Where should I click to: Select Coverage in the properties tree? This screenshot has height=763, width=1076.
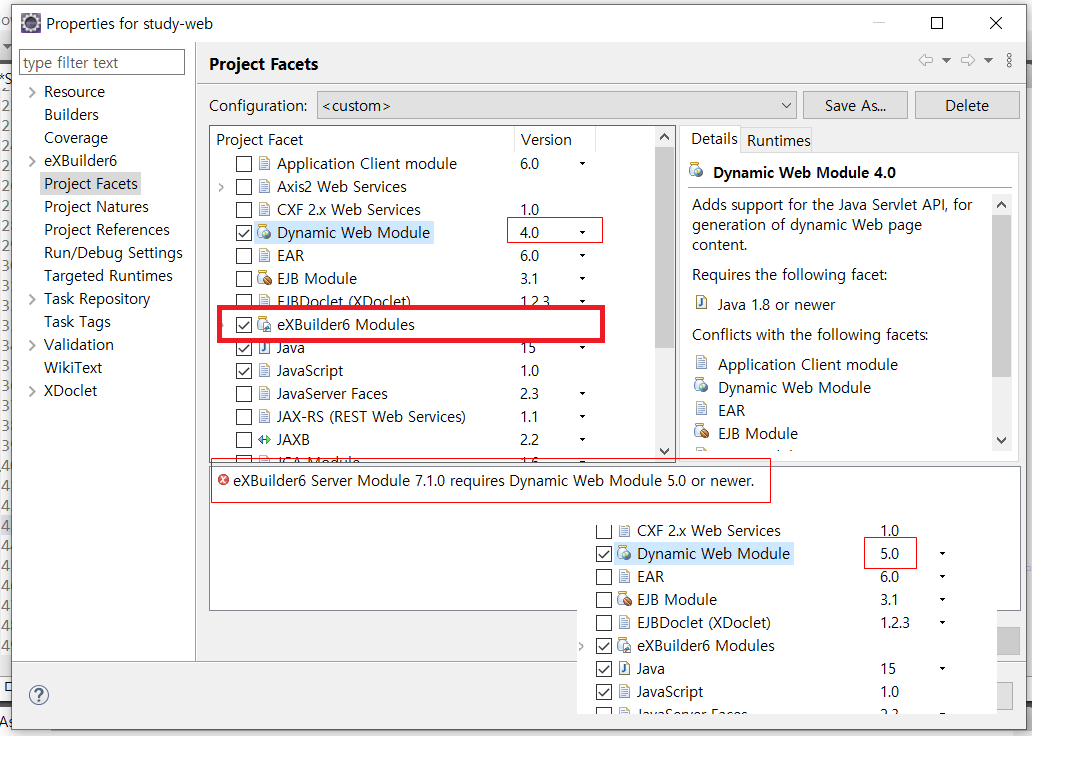[76, 138]
